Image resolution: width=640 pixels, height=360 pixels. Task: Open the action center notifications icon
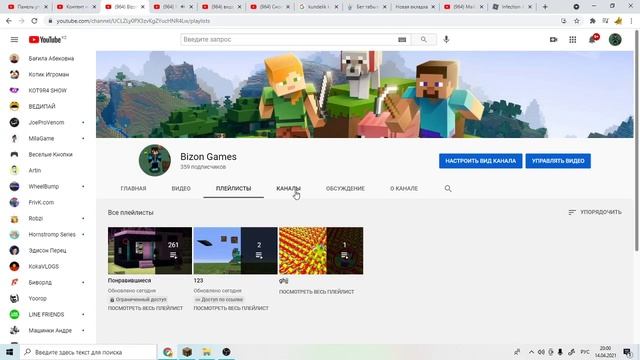click(x=627, y=352)
